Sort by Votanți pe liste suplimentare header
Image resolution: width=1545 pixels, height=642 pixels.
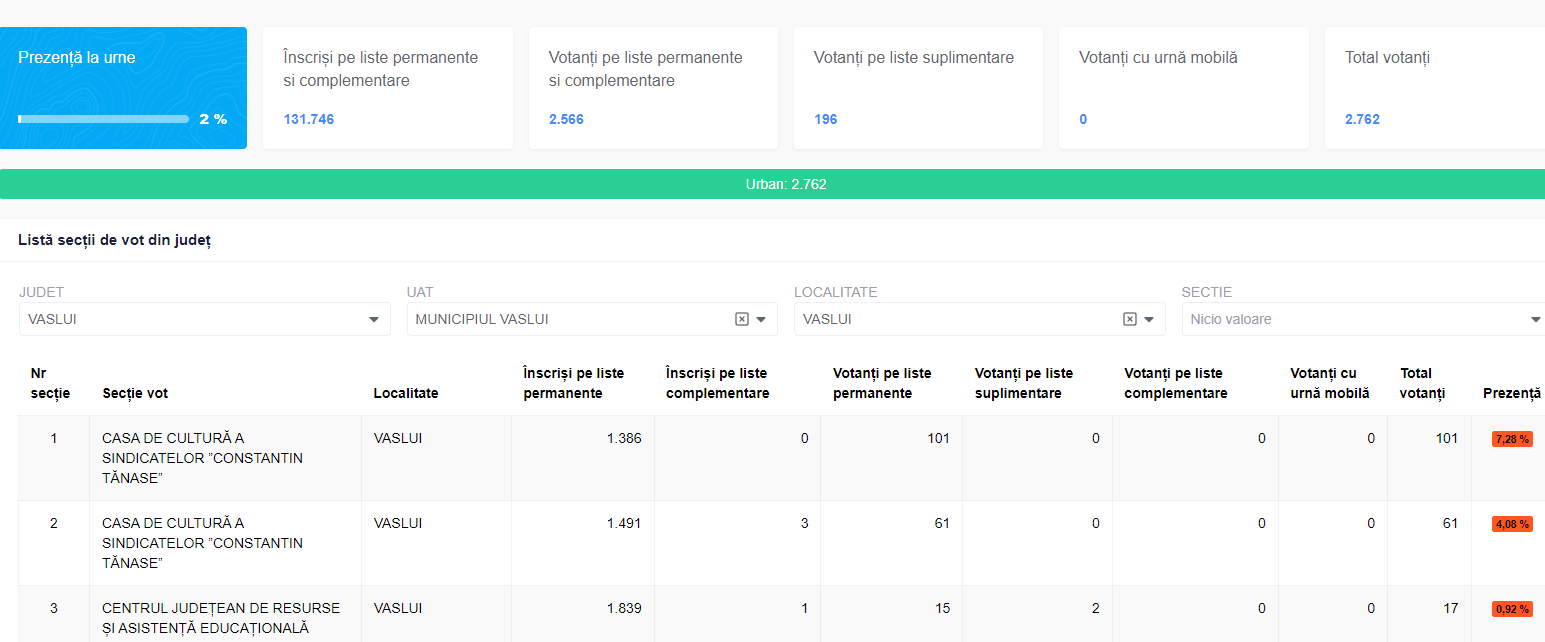(1024, 383)
